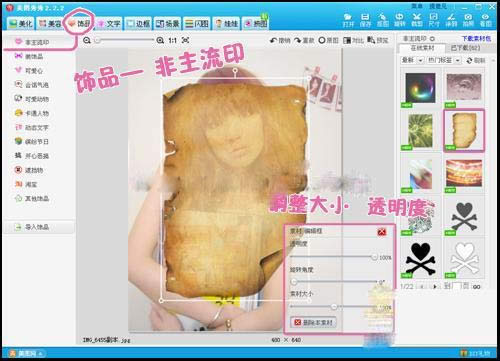The height and width of the screenshot is (361, 500).
Task: Select 卡通人物 (Cartoon characters) category
Action: point(32,113)
